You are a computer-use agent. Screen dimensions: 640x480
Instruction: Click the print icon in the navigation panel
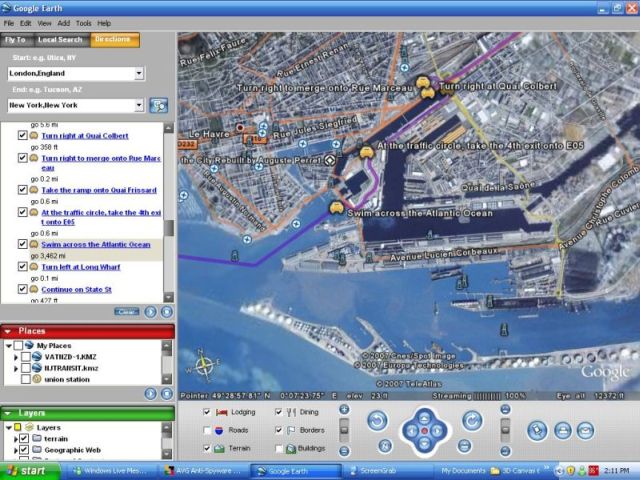pyautogui.click(x=562, y=429)
